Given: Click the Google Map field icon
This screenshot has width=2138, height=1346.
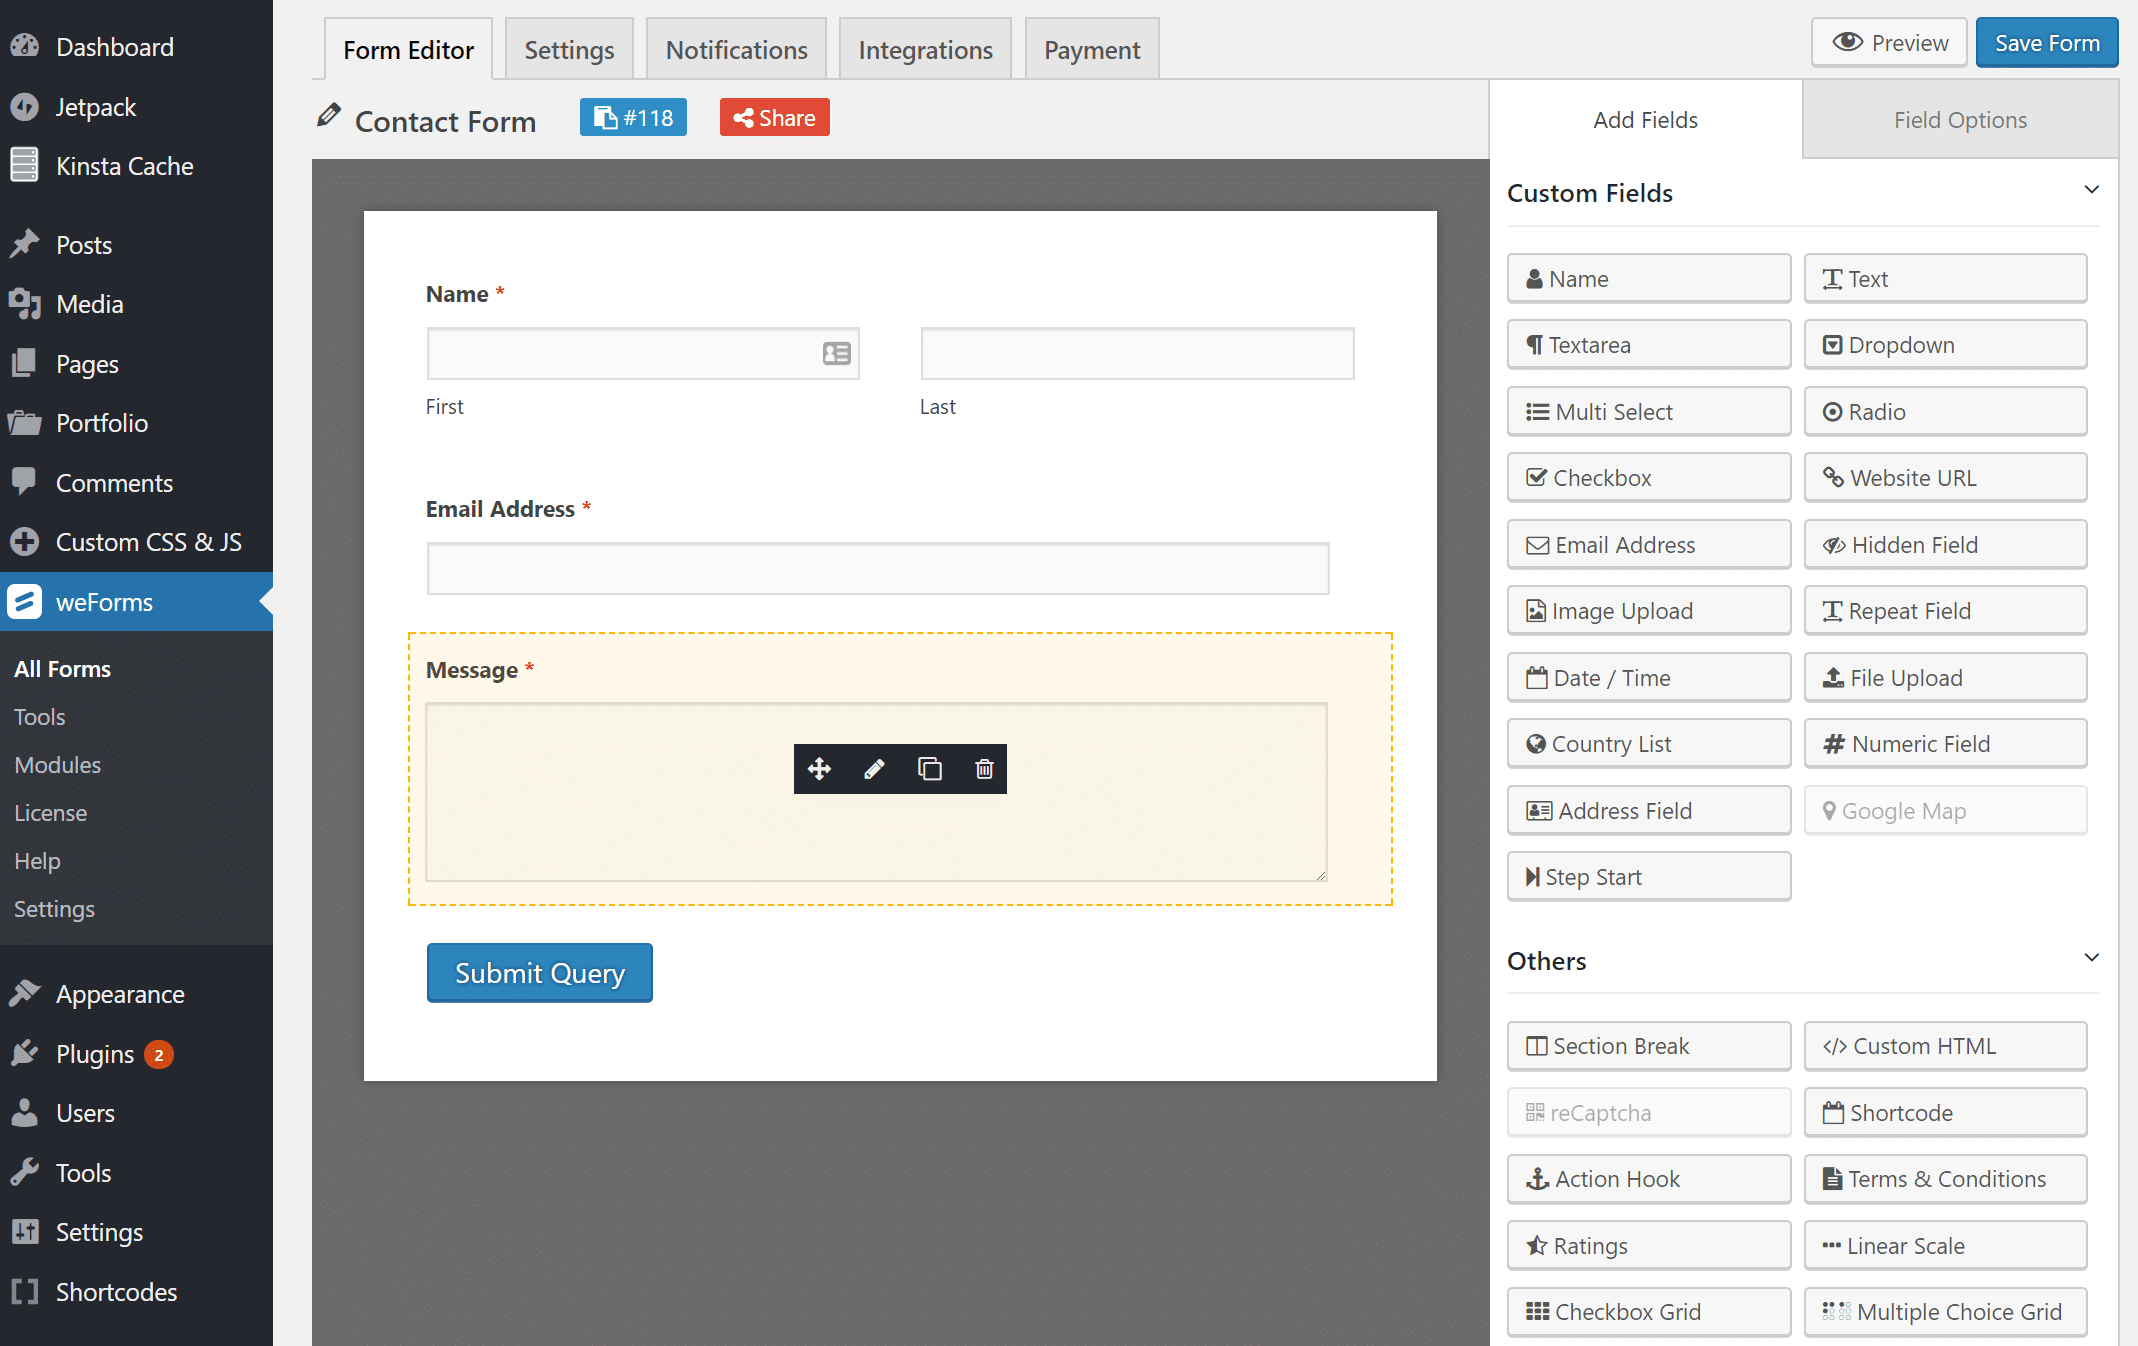Looking at the screenshot, I should pyautogui.click(x=1834, y=809).
